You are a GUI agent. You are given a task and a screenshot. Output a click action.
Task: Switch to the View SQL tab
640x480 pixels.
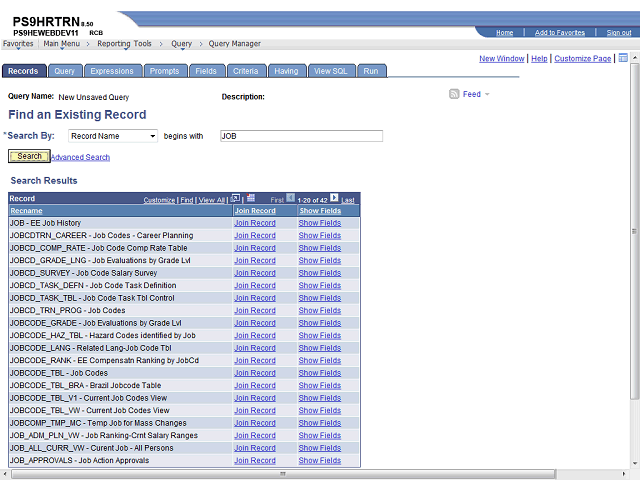click(331, 71)
